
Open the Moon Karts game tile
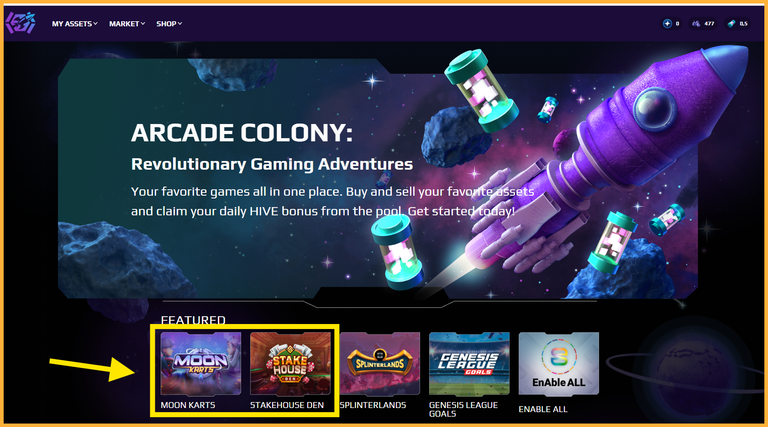(x=201, y=363)
